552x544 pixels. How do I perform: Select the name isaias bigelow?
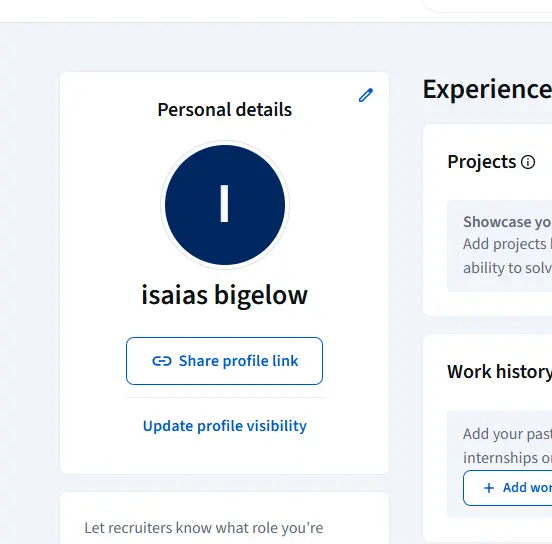coord(225,295)
